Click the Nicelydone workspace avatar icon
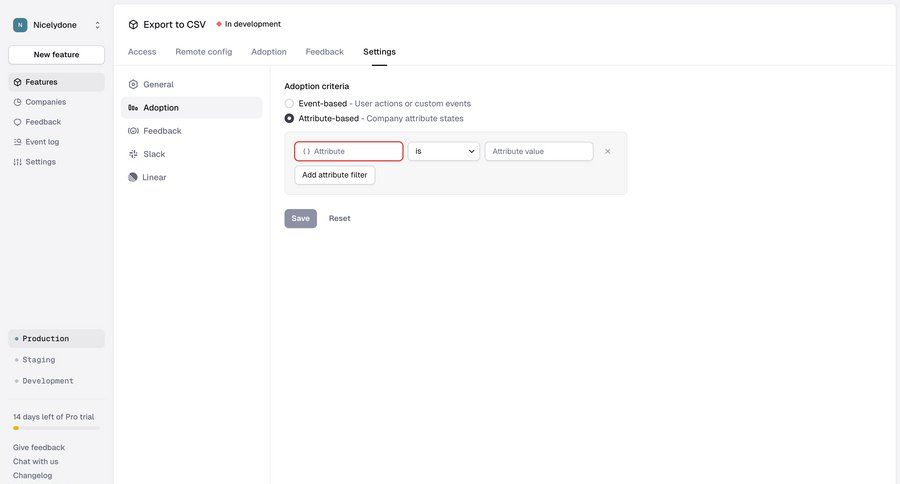The width and height of the screenshot is (900, 484). pyautogui.click(x=20, y=25)
